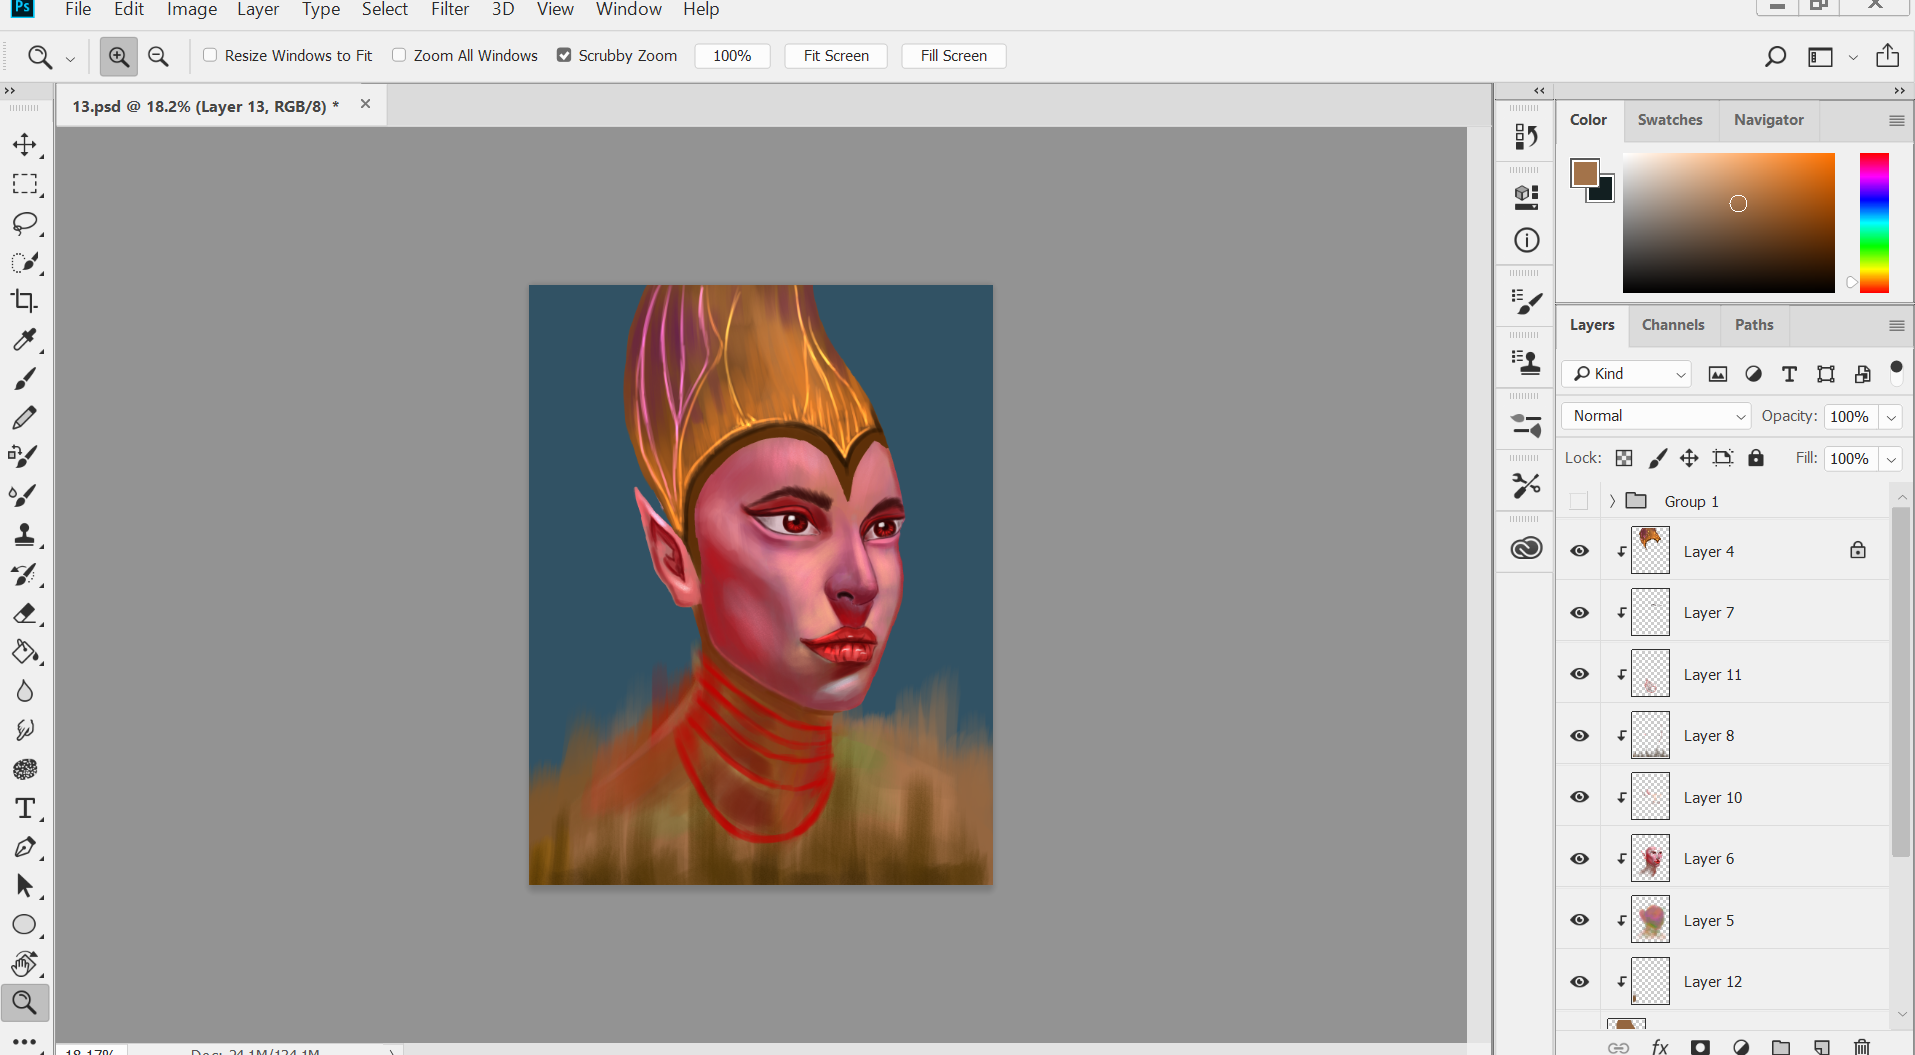Open the Zoom tool preset dropdown

tap(70, 58)
